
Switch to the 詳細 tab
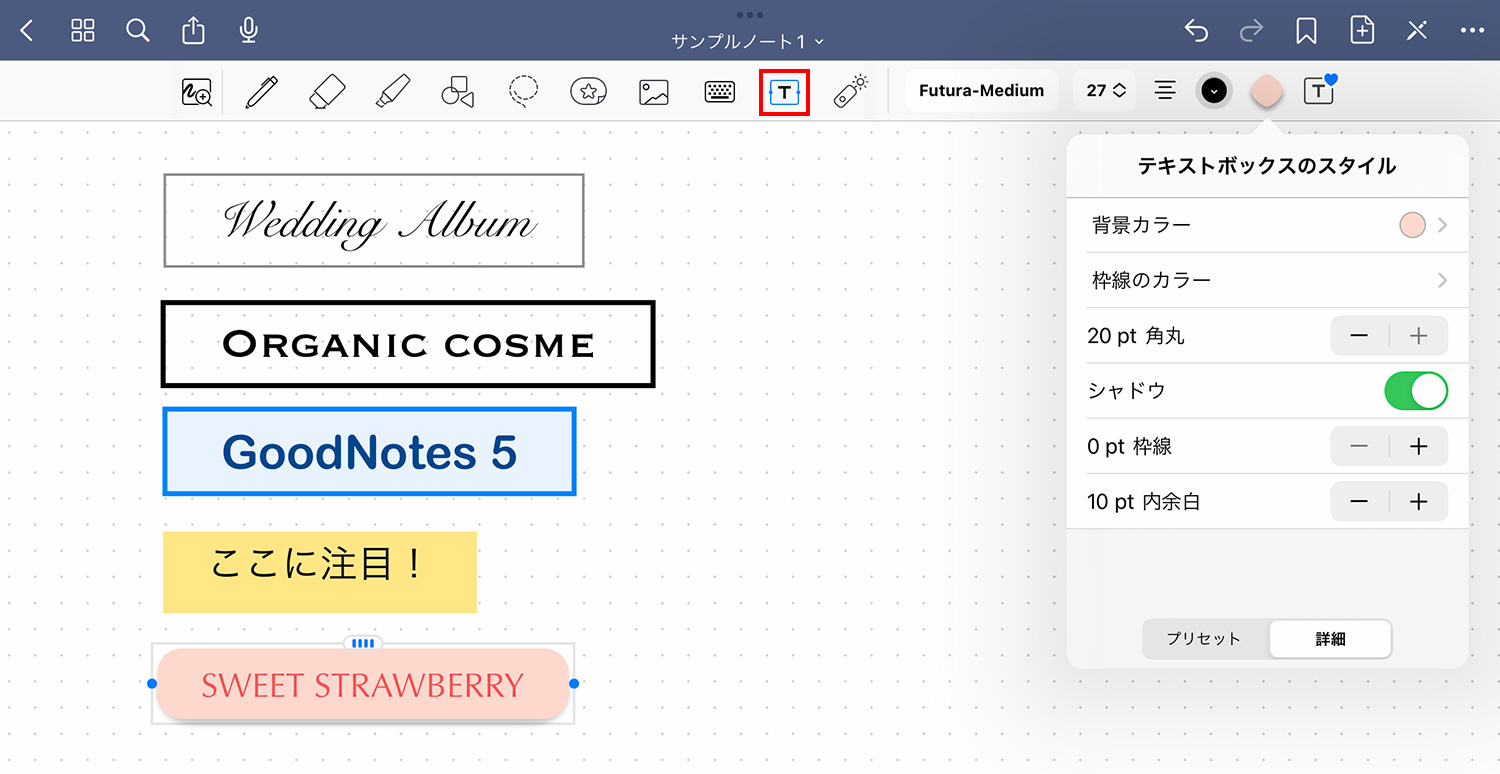pyautogui.click(x=1330, y=639)
